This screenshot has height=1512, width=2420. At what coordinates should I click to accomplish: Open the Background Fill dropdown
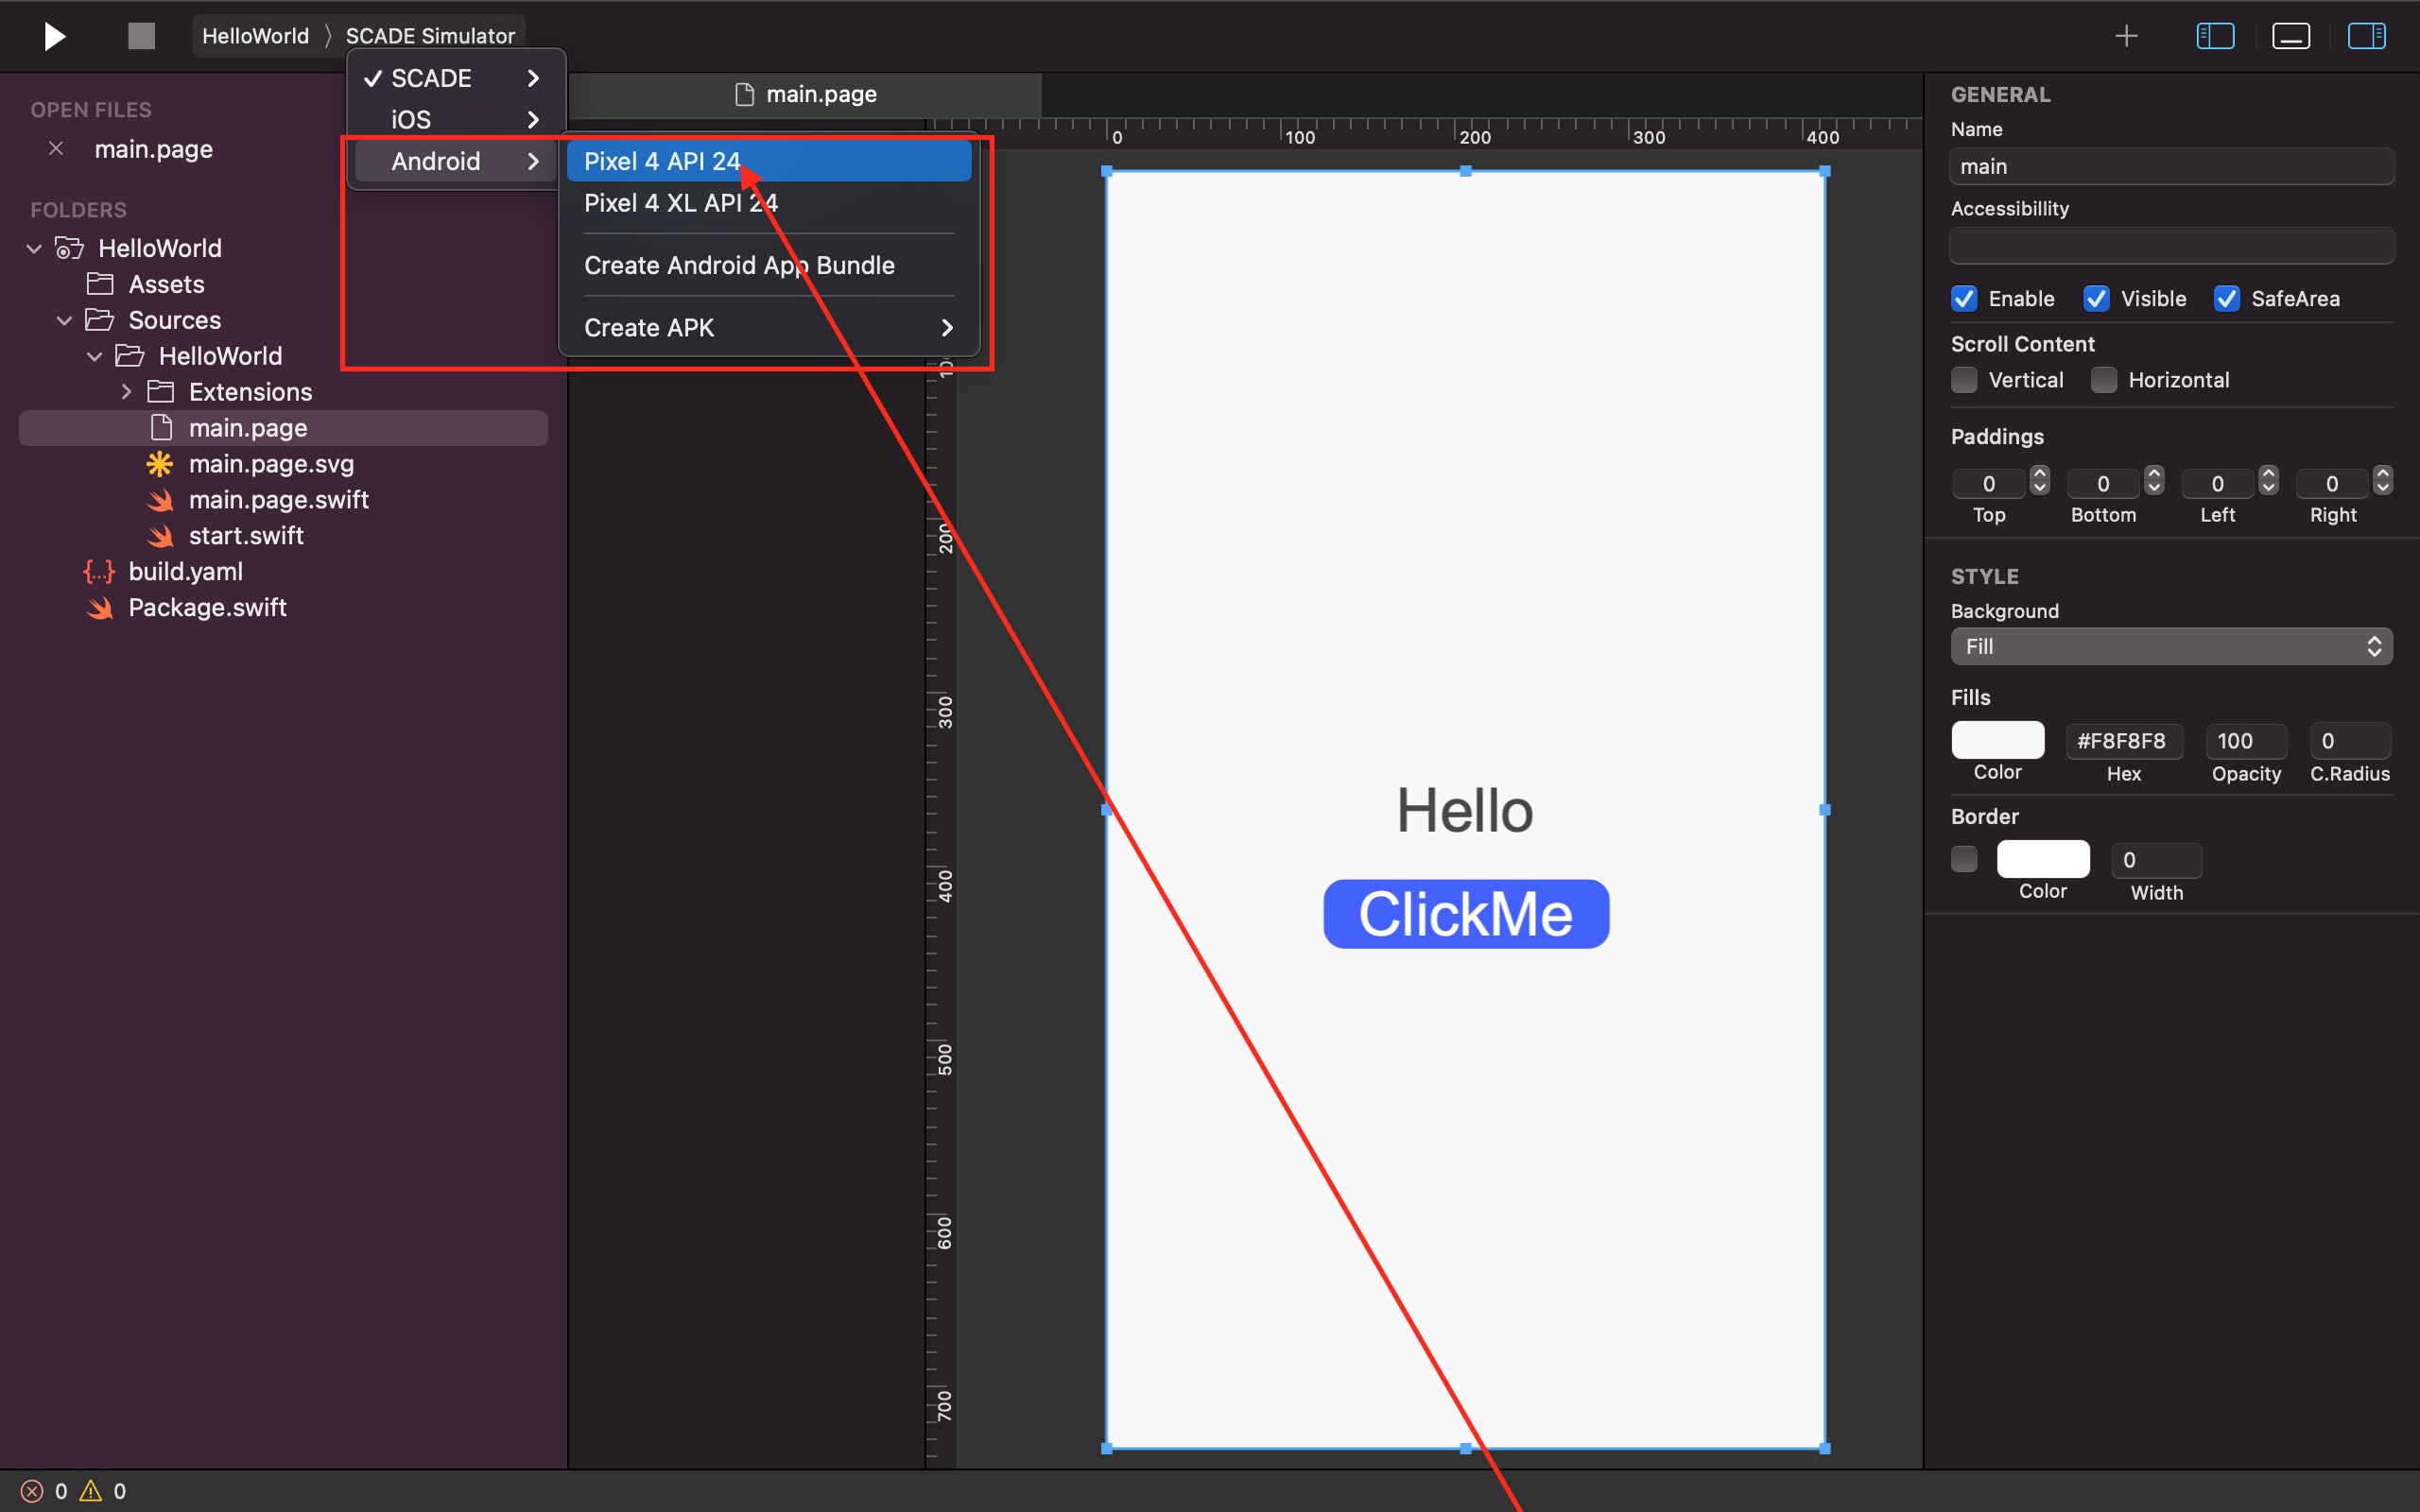click(2171, 646)
